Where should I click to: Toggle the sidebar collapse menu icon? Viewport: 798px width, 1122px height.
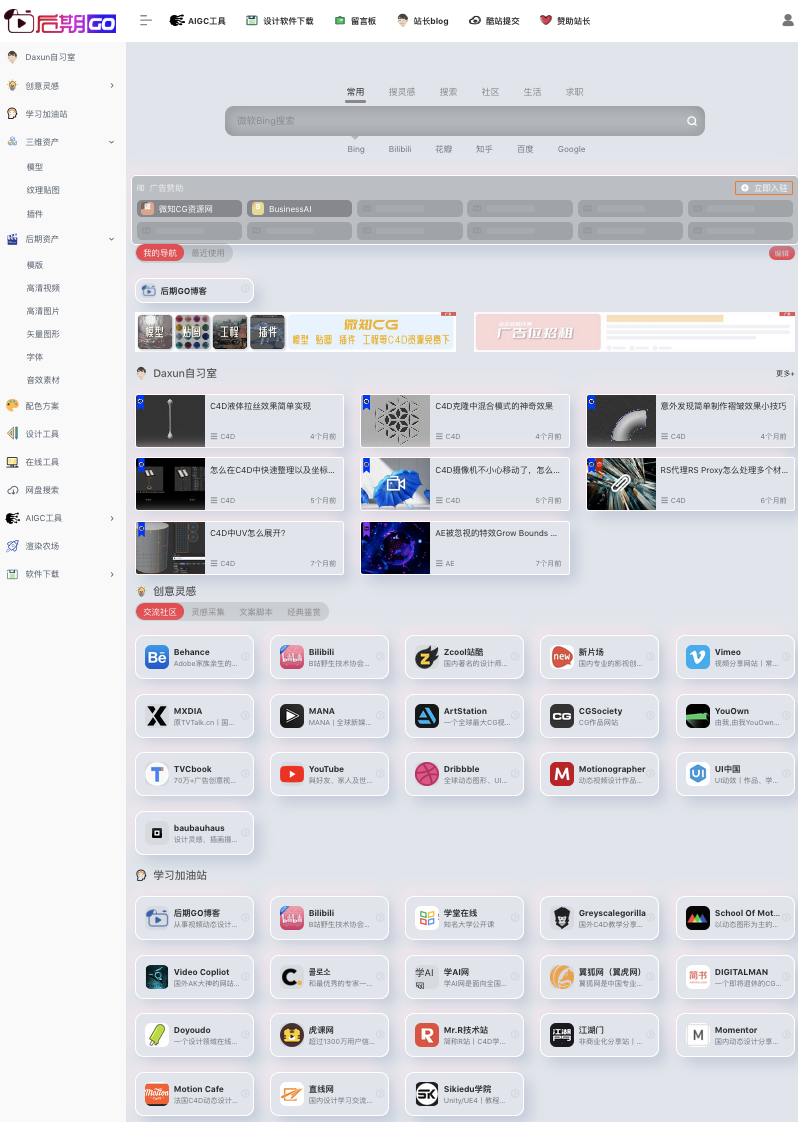(146, 21)
